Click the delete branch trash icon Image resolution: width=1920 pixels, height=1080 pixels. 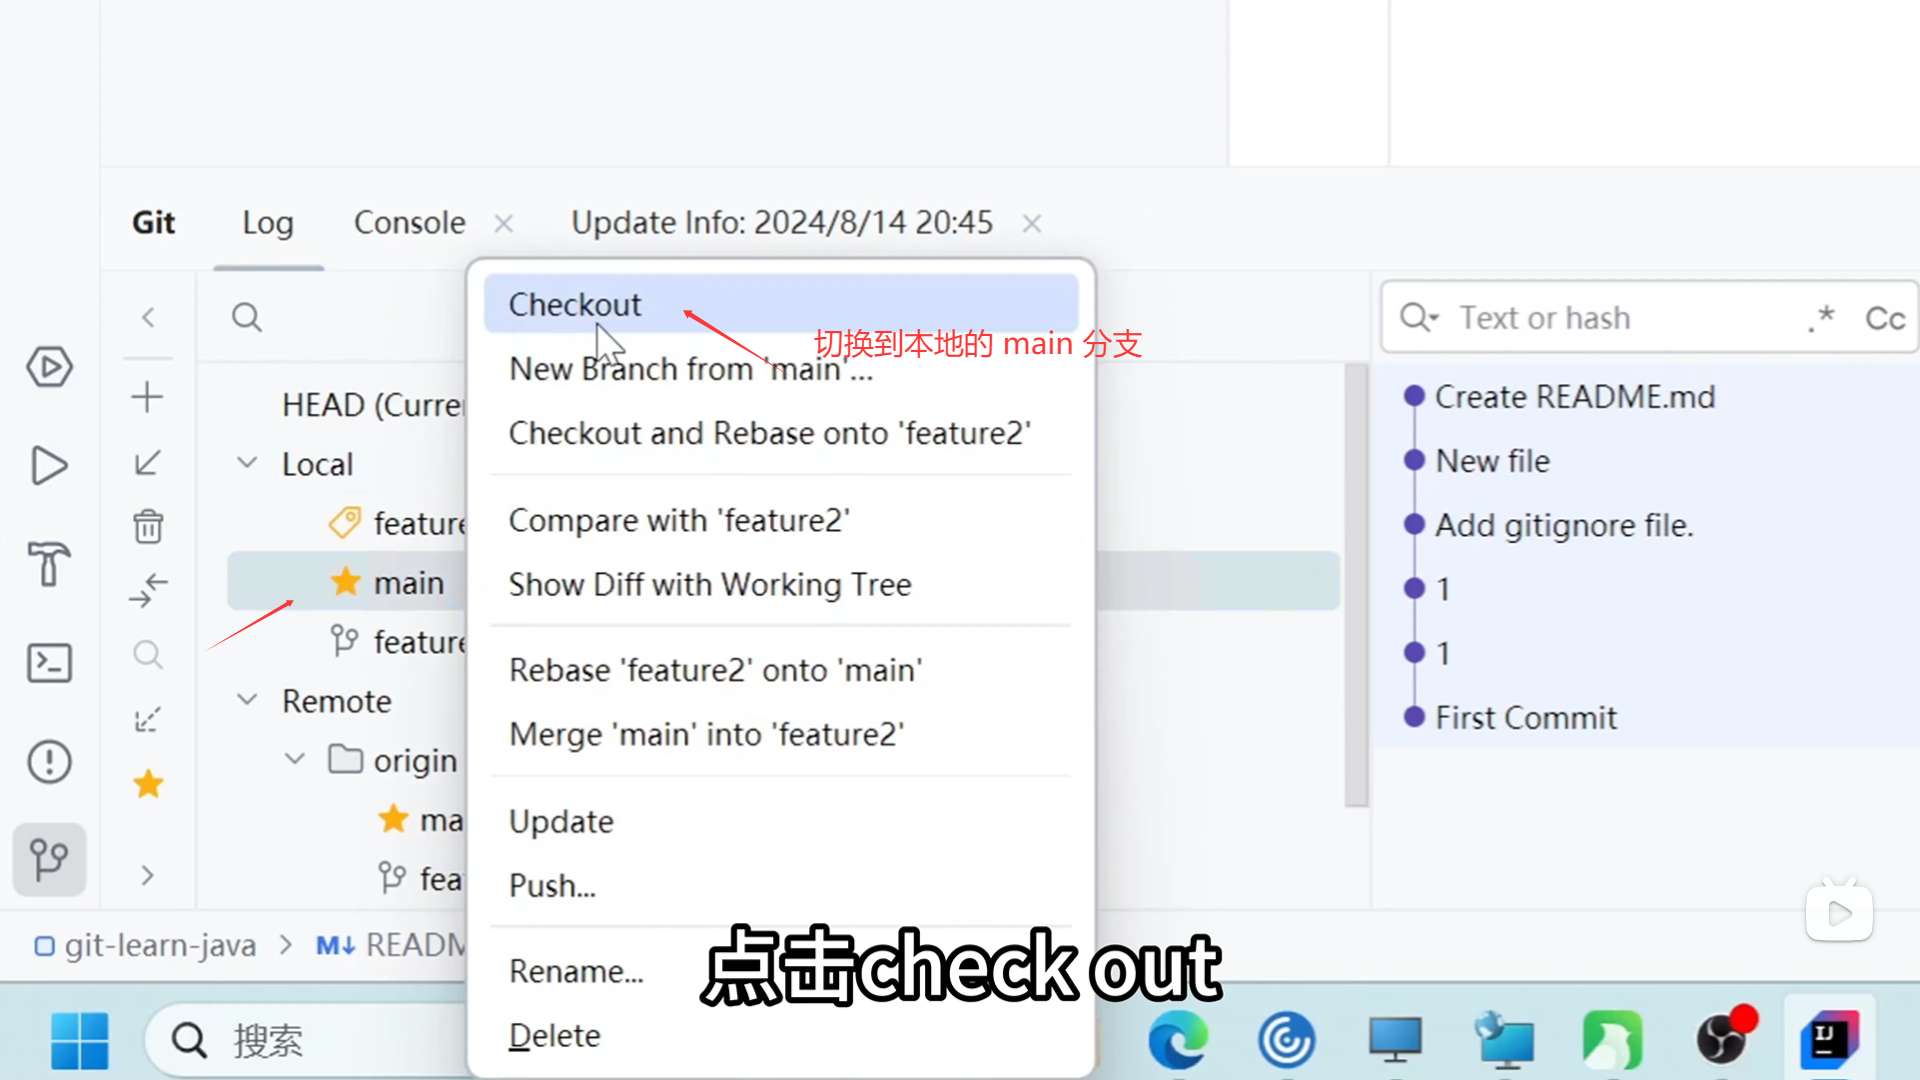pyautogui.click(x=148, y=526)
